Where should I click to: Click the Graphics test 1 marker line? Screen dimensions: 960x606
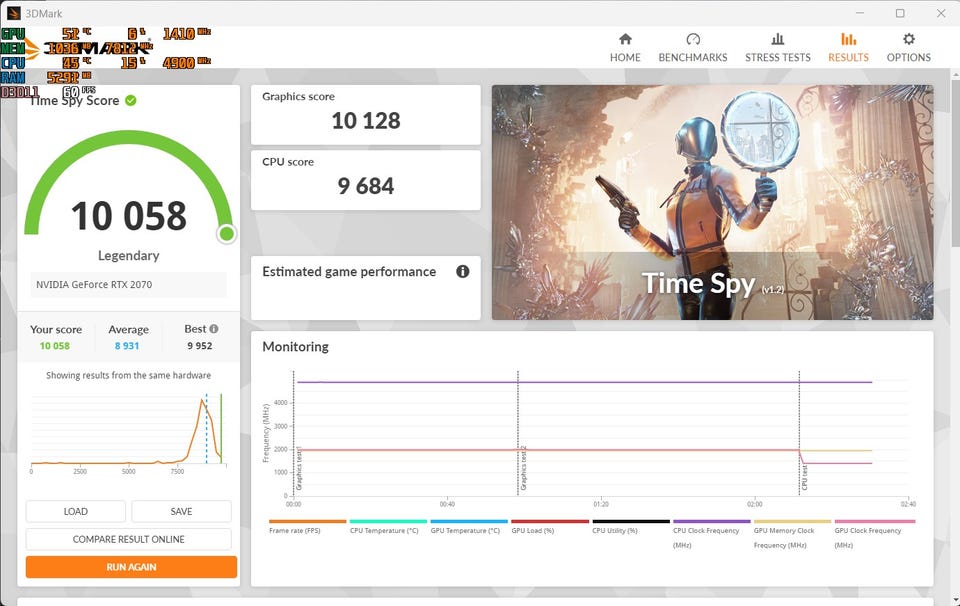pyautogui.click(x=294, y=433)
